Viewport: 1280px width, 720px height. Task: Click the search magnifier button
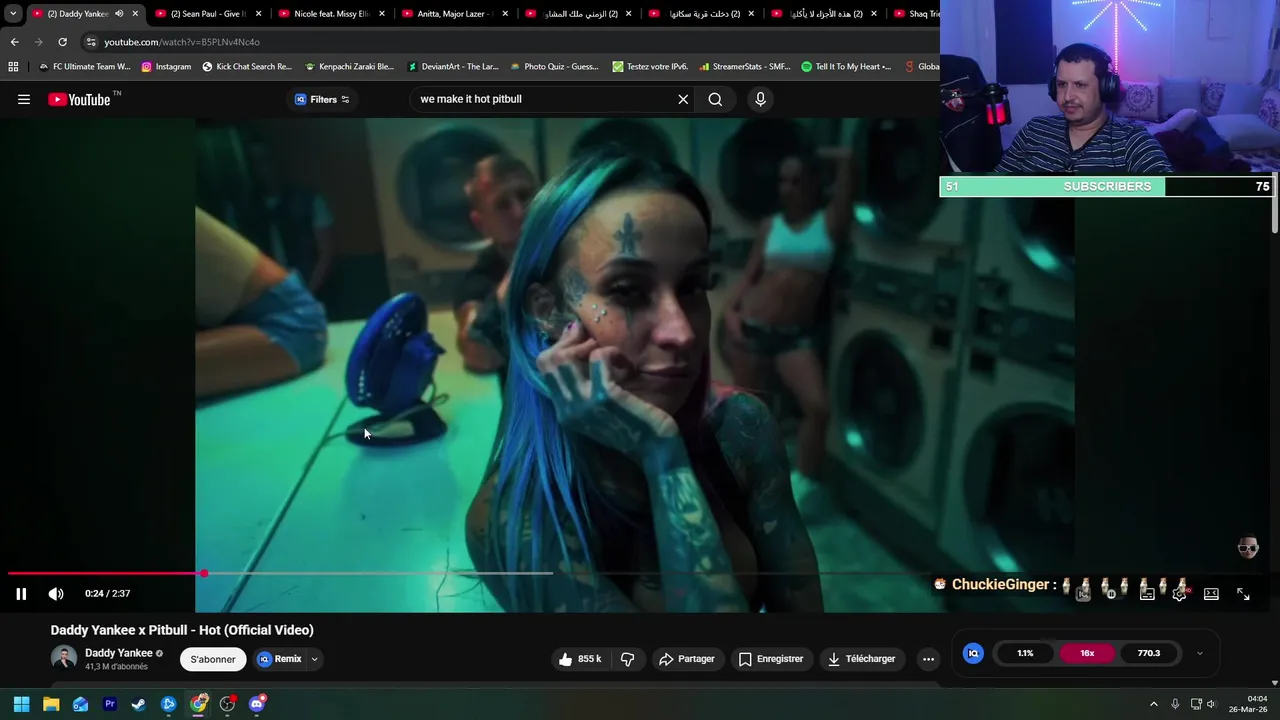coord(715,99)
